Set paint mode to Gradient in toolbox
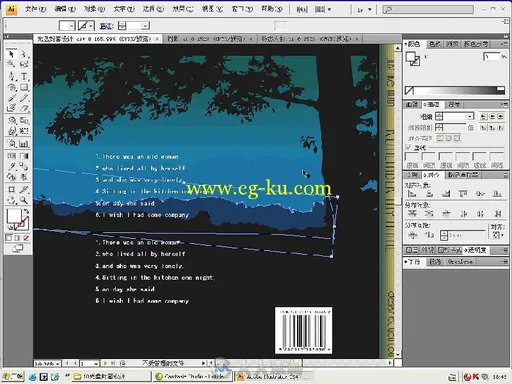This screenshot has width=512, height=384. [18, 238]
